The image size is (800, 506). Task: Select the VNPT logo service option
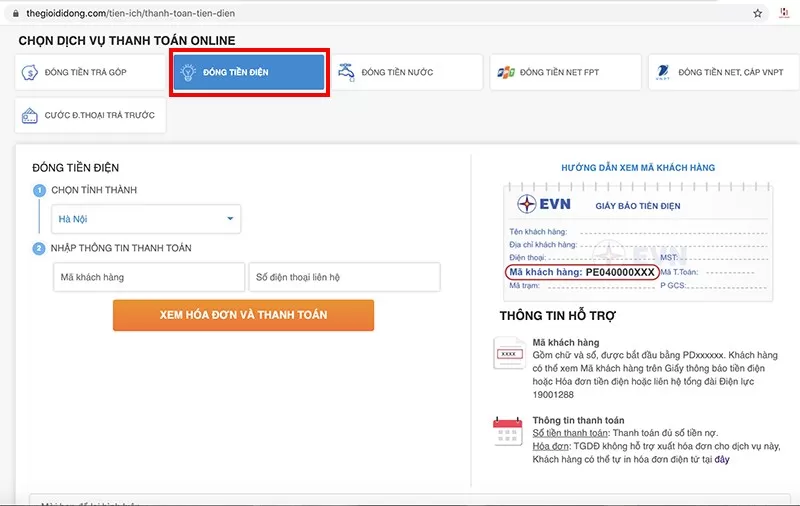coord(663,72)
